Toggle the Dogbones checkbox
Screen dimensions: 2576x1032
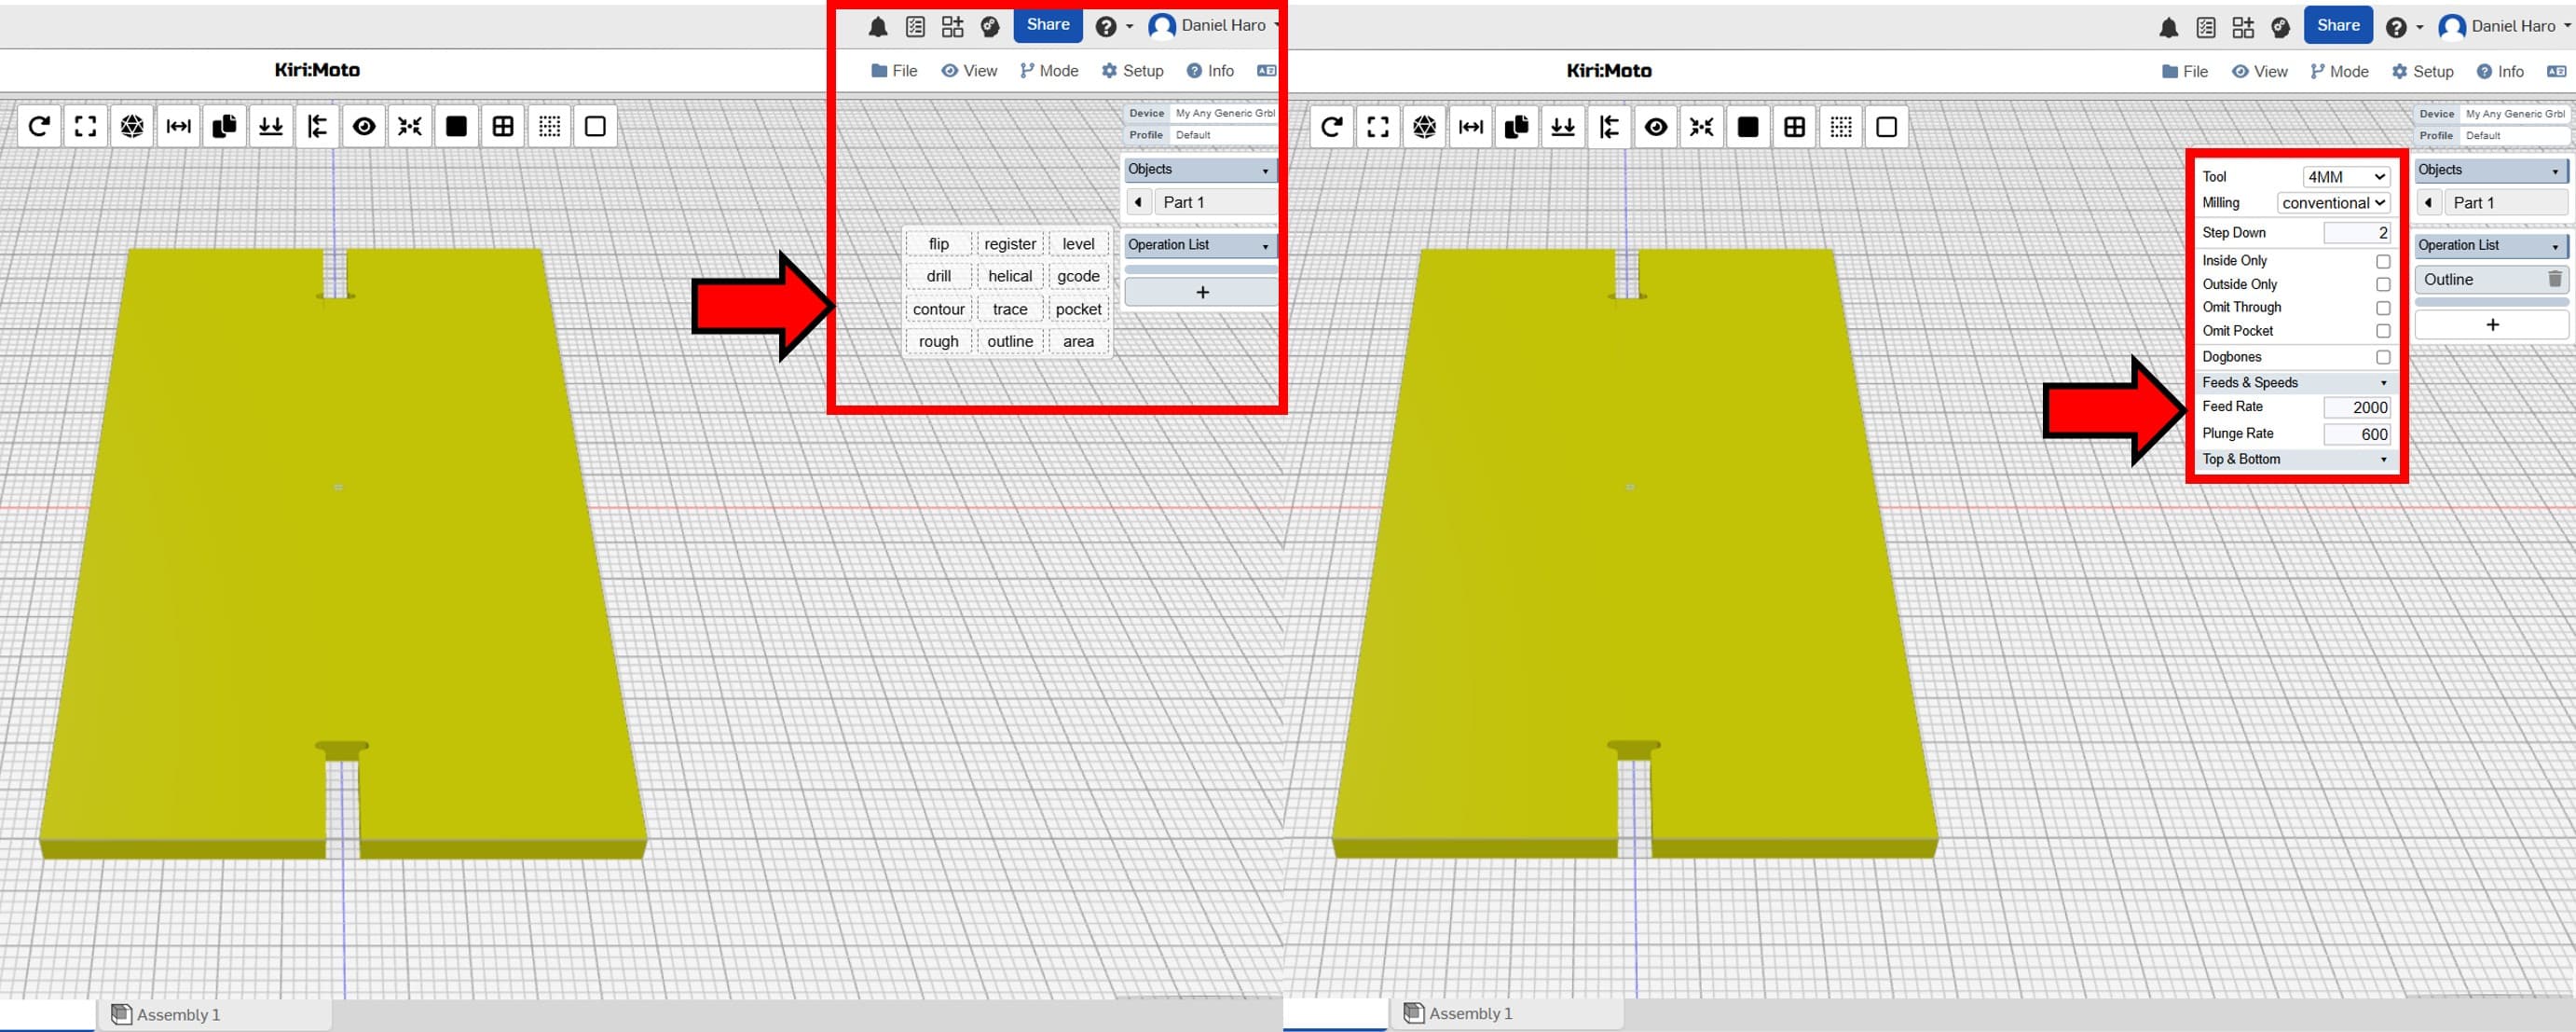point(2382,357)
